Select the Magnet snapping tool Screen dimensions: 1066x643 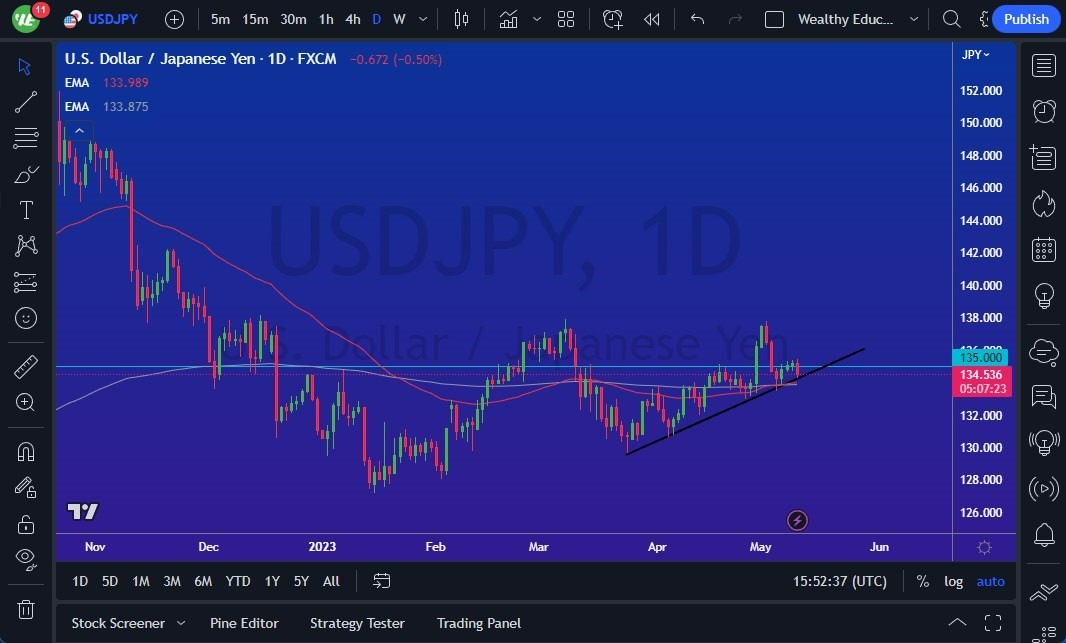point(25,451)
